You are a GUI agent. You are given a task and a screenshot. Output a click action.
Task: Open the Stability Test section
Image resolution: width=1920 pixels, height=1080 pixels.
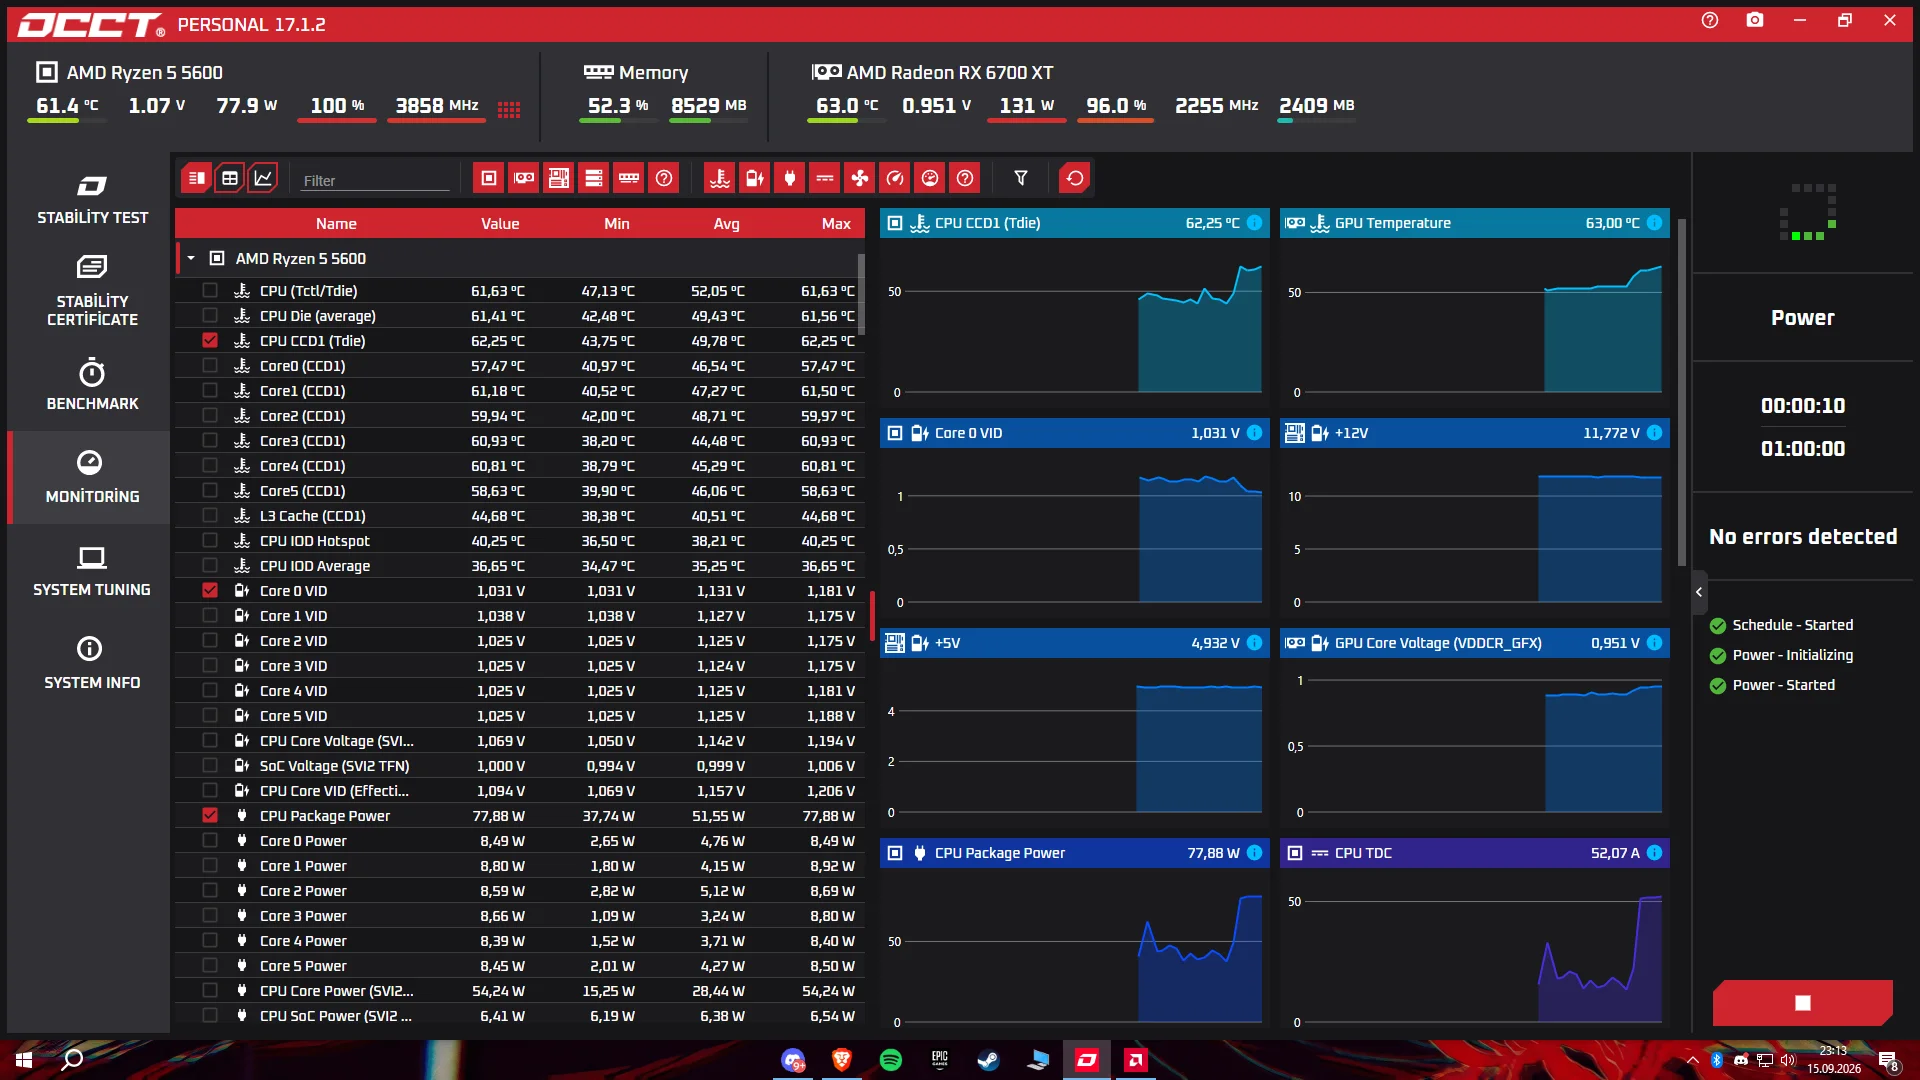point(92,199)
